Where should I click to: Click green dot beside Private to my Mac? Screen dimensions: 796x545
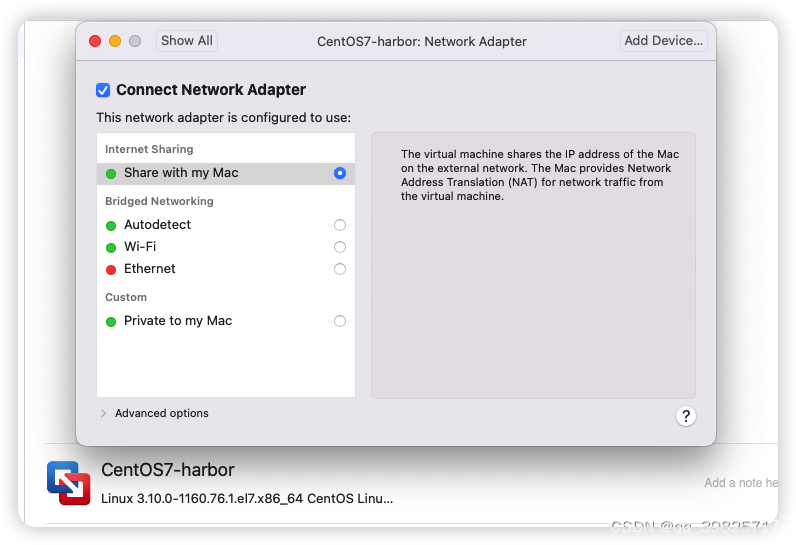[x=111, y=322]
